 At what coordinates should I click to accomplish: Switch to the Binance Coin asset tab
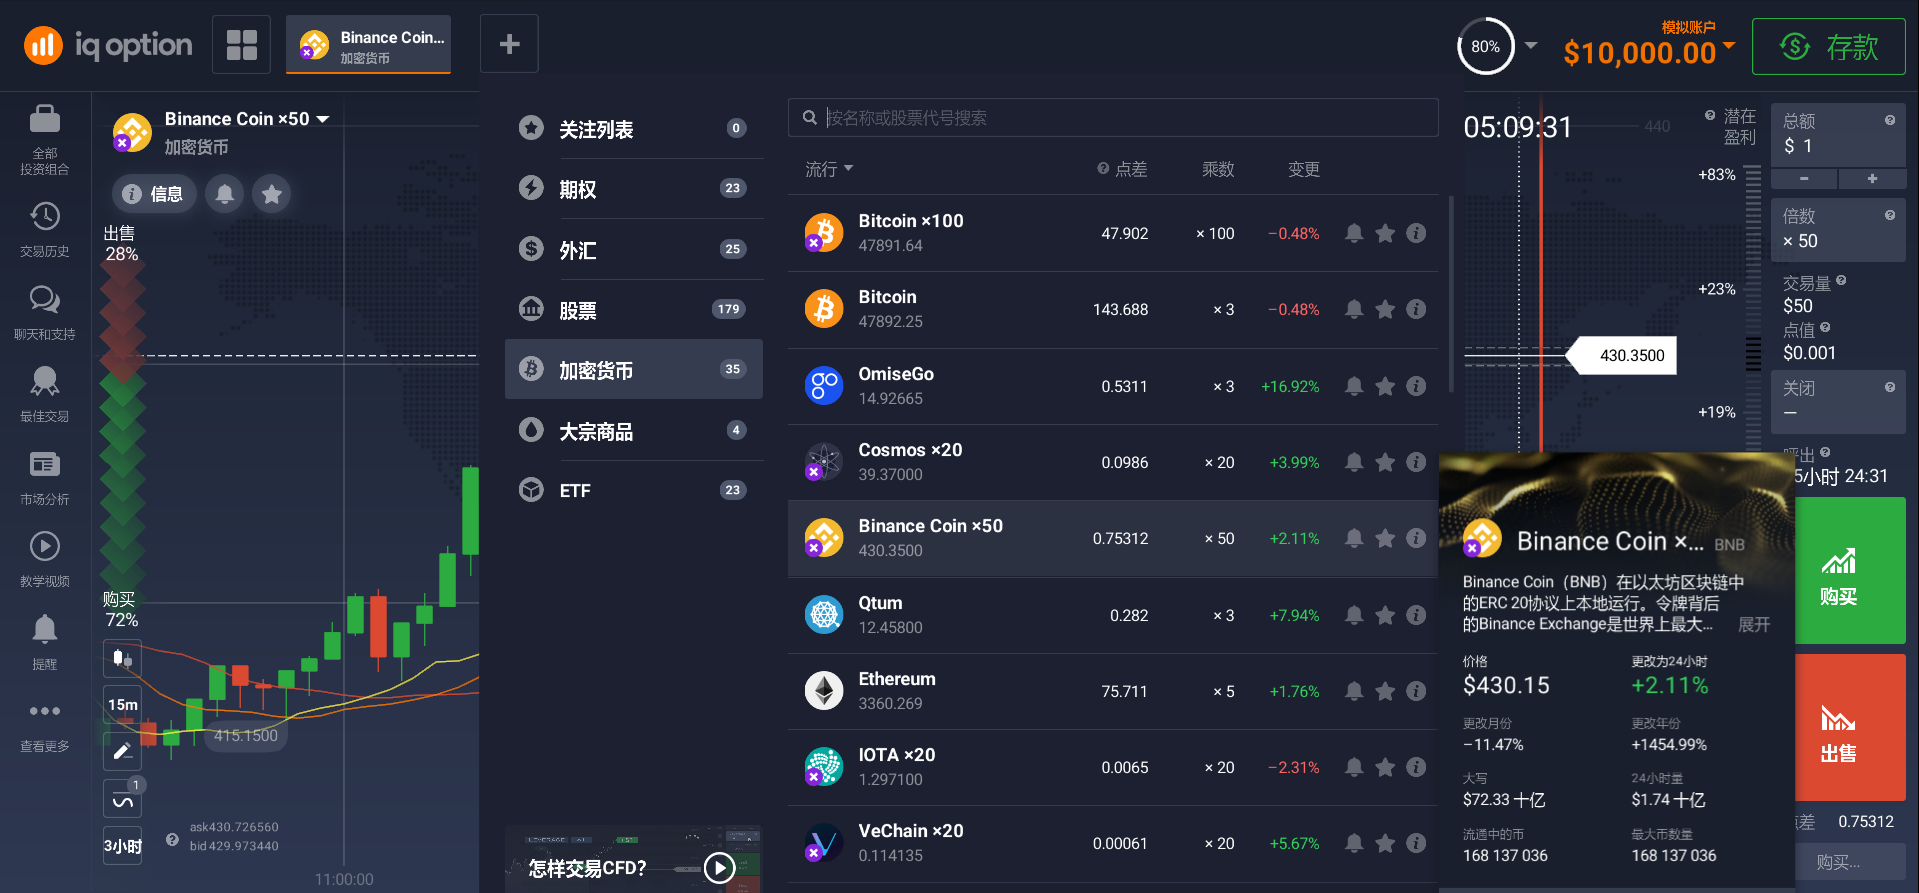point(369,45)
